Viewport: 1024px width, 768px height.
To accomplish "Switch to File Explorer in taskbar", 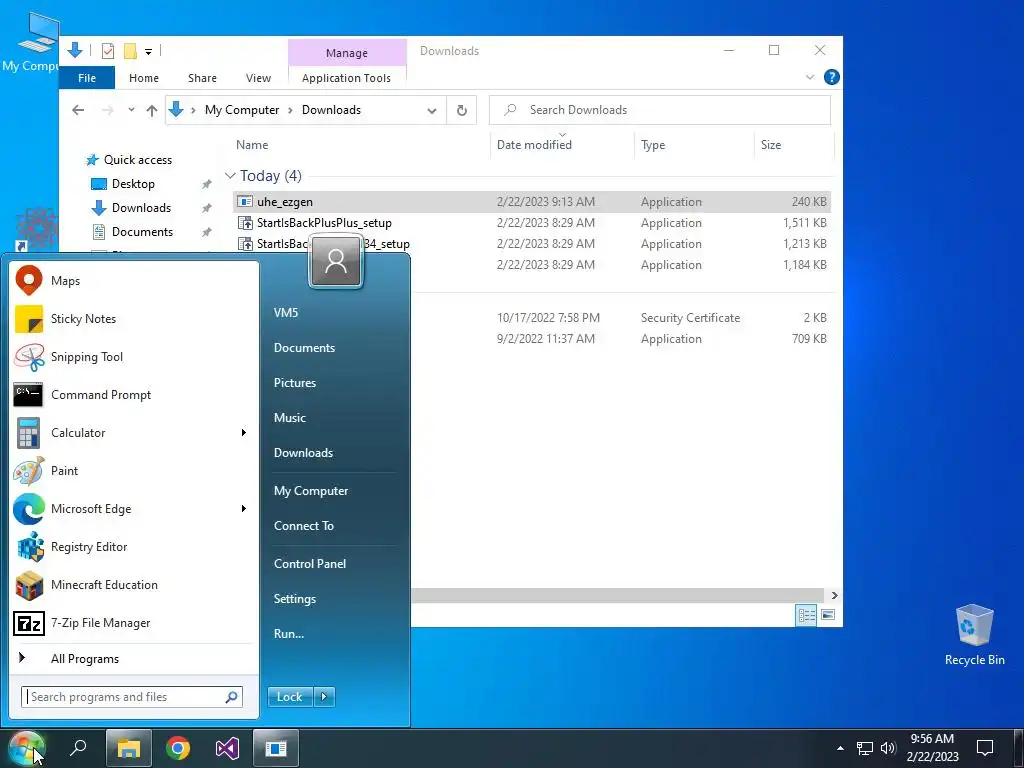I will click(x=129, y=748).
